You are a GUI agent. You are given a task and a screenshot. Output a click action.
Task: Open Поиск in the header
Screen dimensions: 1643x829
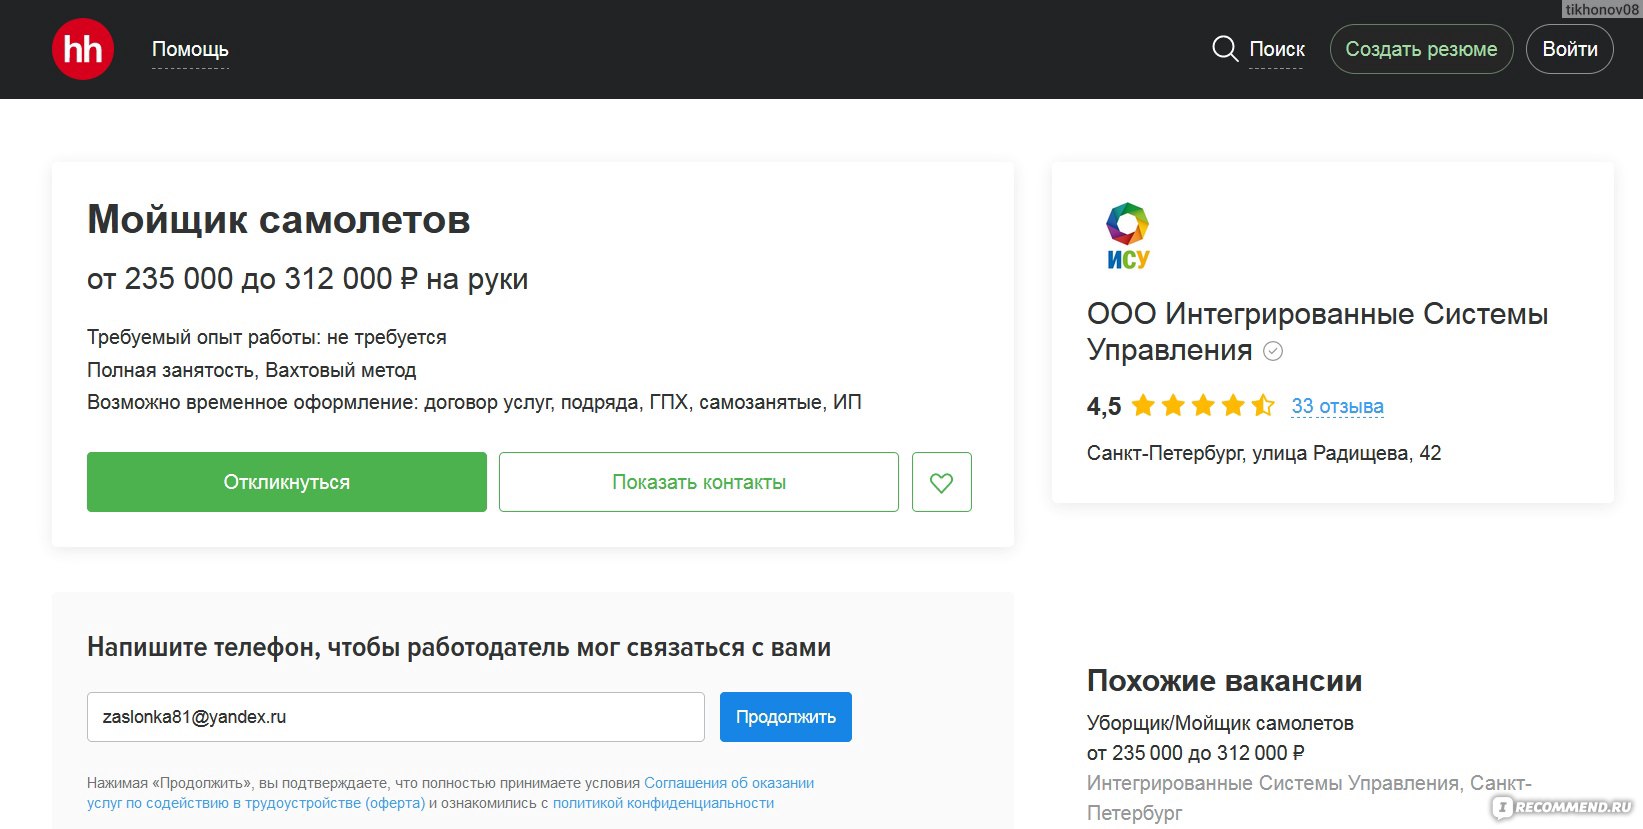coord(1277,49)
